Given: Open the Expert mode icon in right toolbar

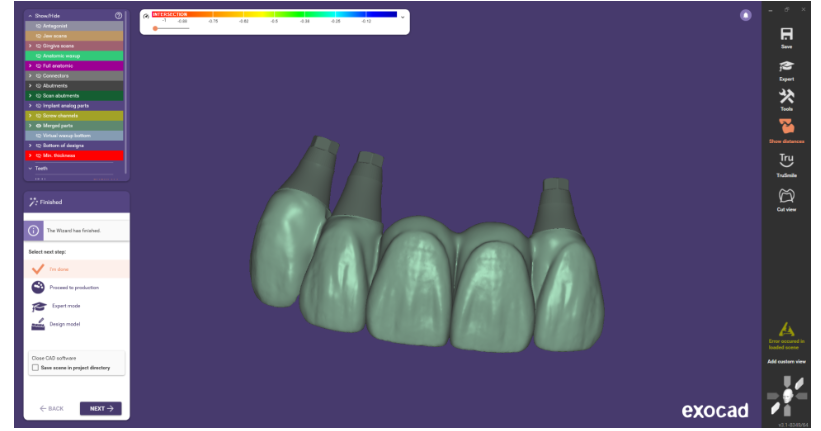Looking at the screenshot, I should (786, 66).
